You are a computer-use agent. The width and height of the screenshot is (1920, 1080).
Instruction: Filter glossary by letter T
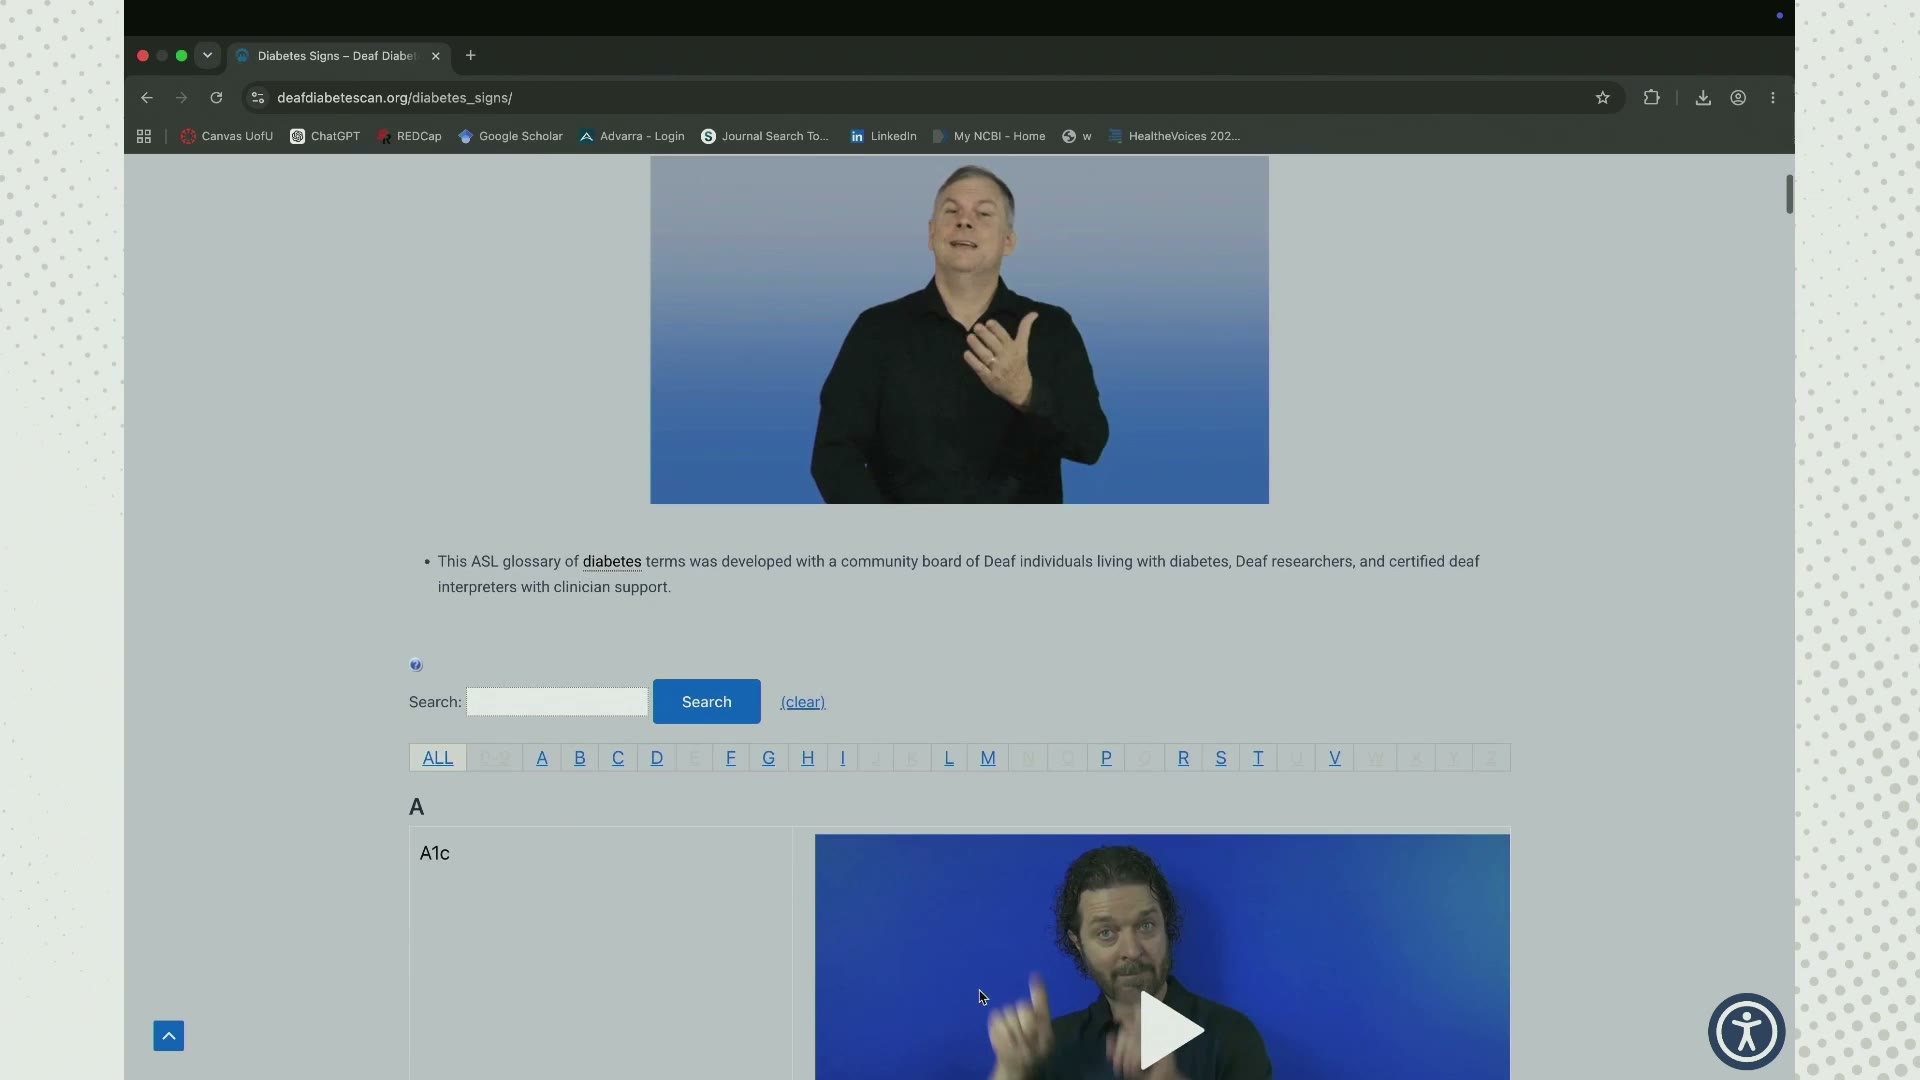tap(1258, 758)
